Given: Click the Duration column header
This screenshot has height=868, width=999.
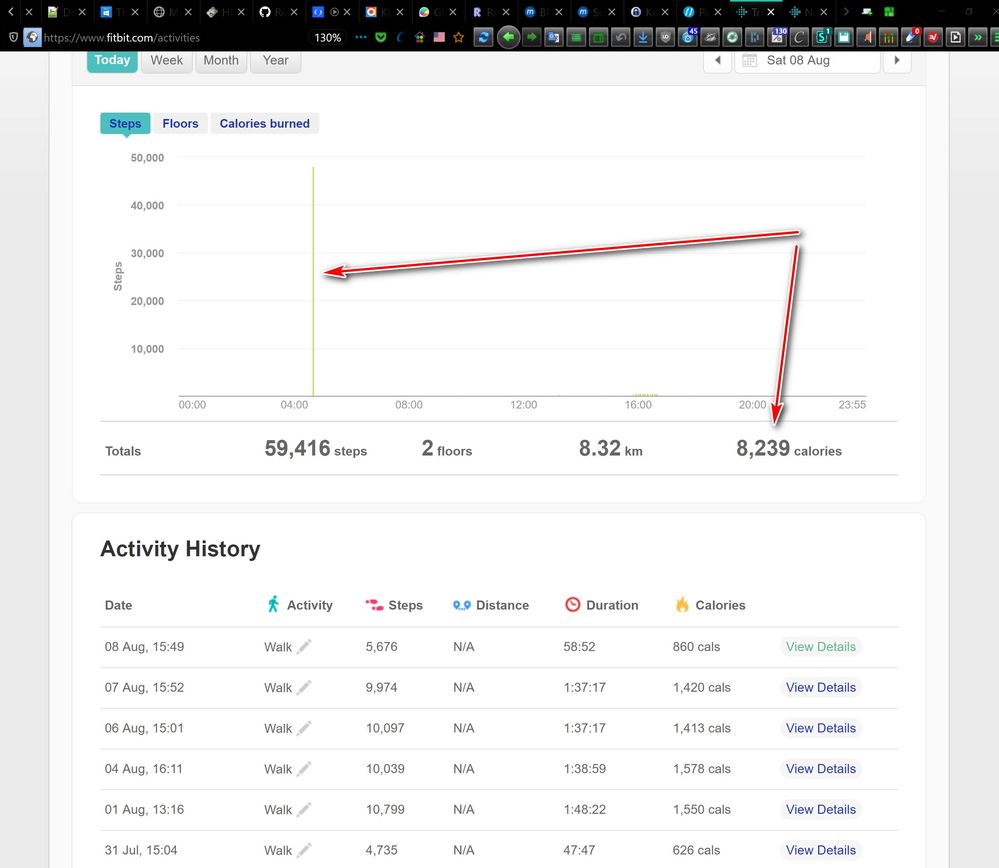Looking at the screenshot, I should tap(601, 605).
